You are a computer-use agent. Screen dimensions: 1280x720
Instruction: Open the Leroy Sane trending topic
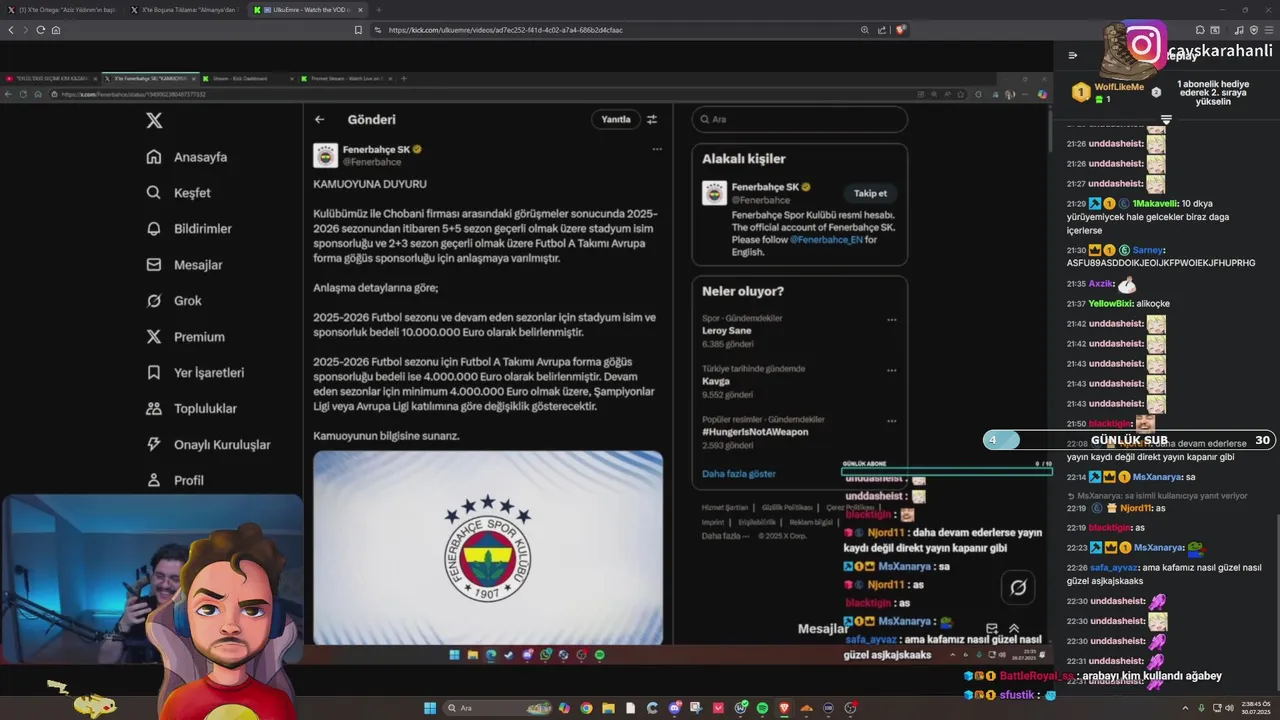coord(728,330)
